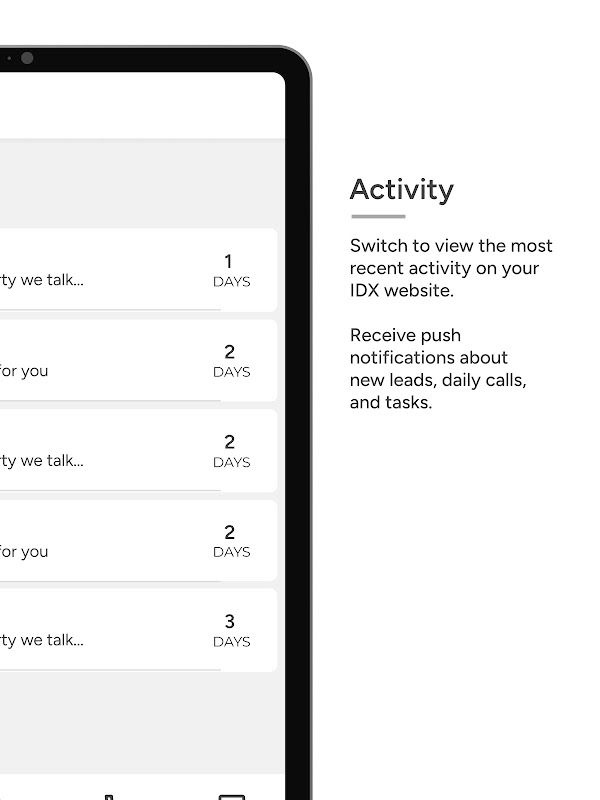
Task: Tap the '3' day counter number
Action: [x=229, y=622]
